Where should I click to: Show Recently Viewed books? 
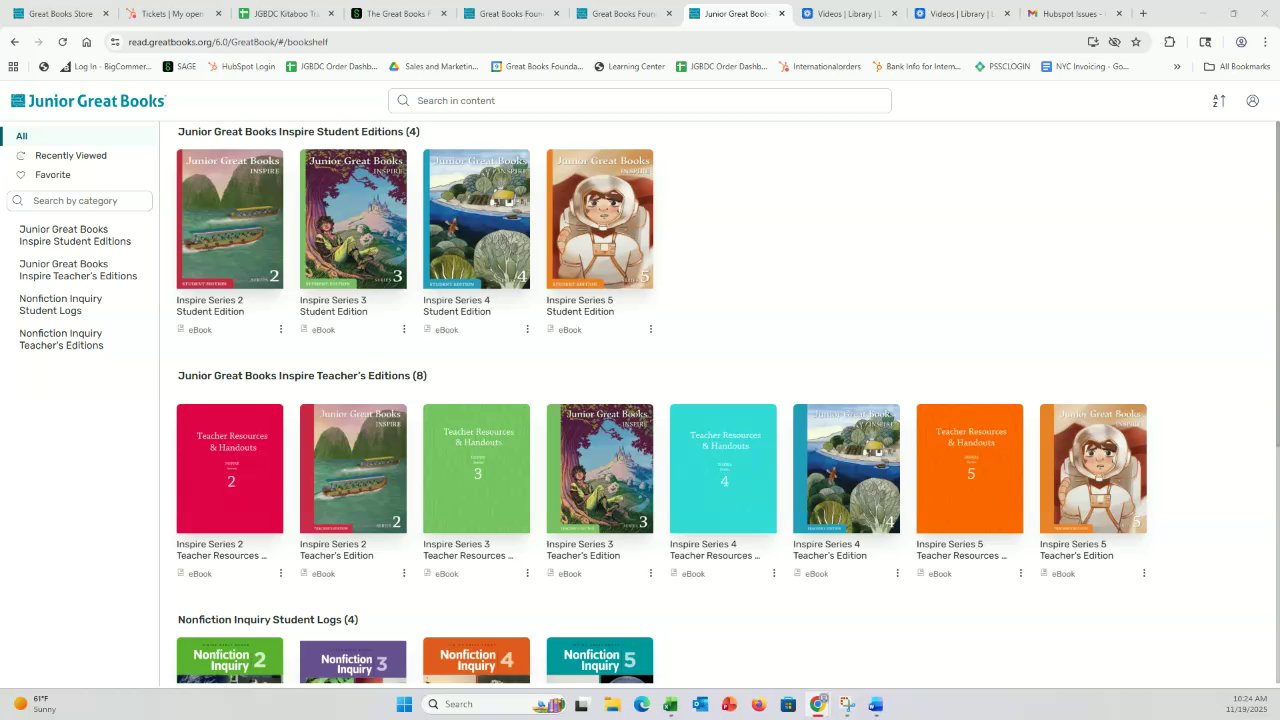point(71,156)
